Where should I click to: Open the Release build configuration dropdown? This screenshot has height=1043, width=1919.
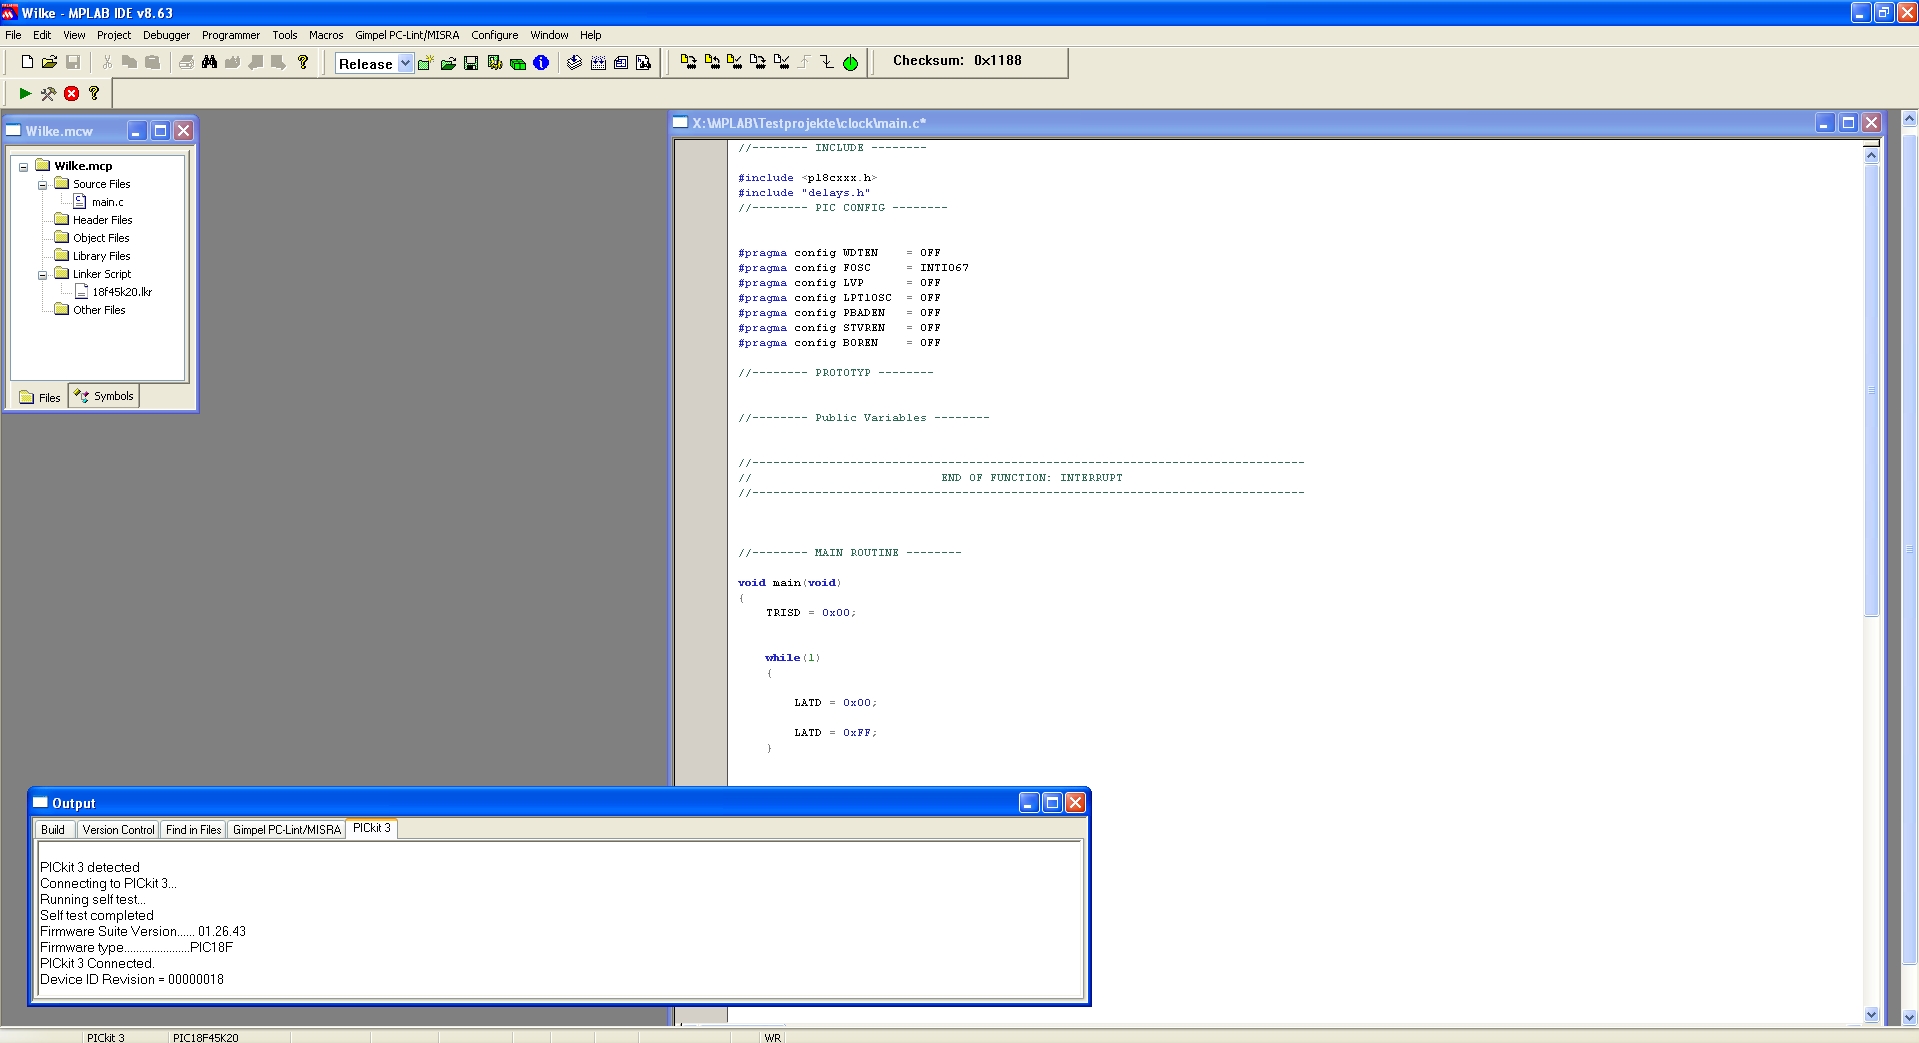[x=404, y=63]
